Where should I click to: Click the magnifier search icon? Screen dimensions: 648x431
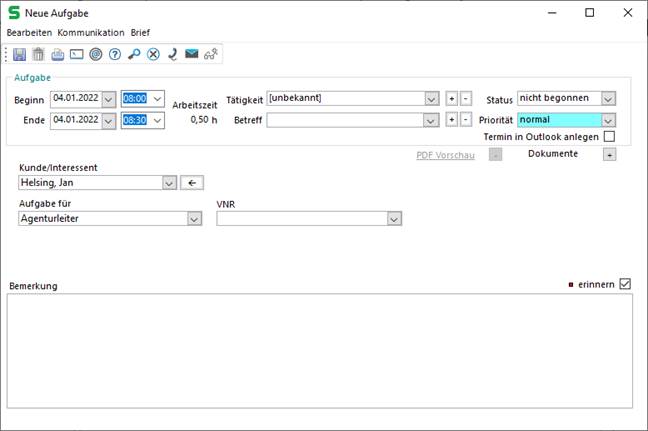pyautogui.click(x=134, y=54)
